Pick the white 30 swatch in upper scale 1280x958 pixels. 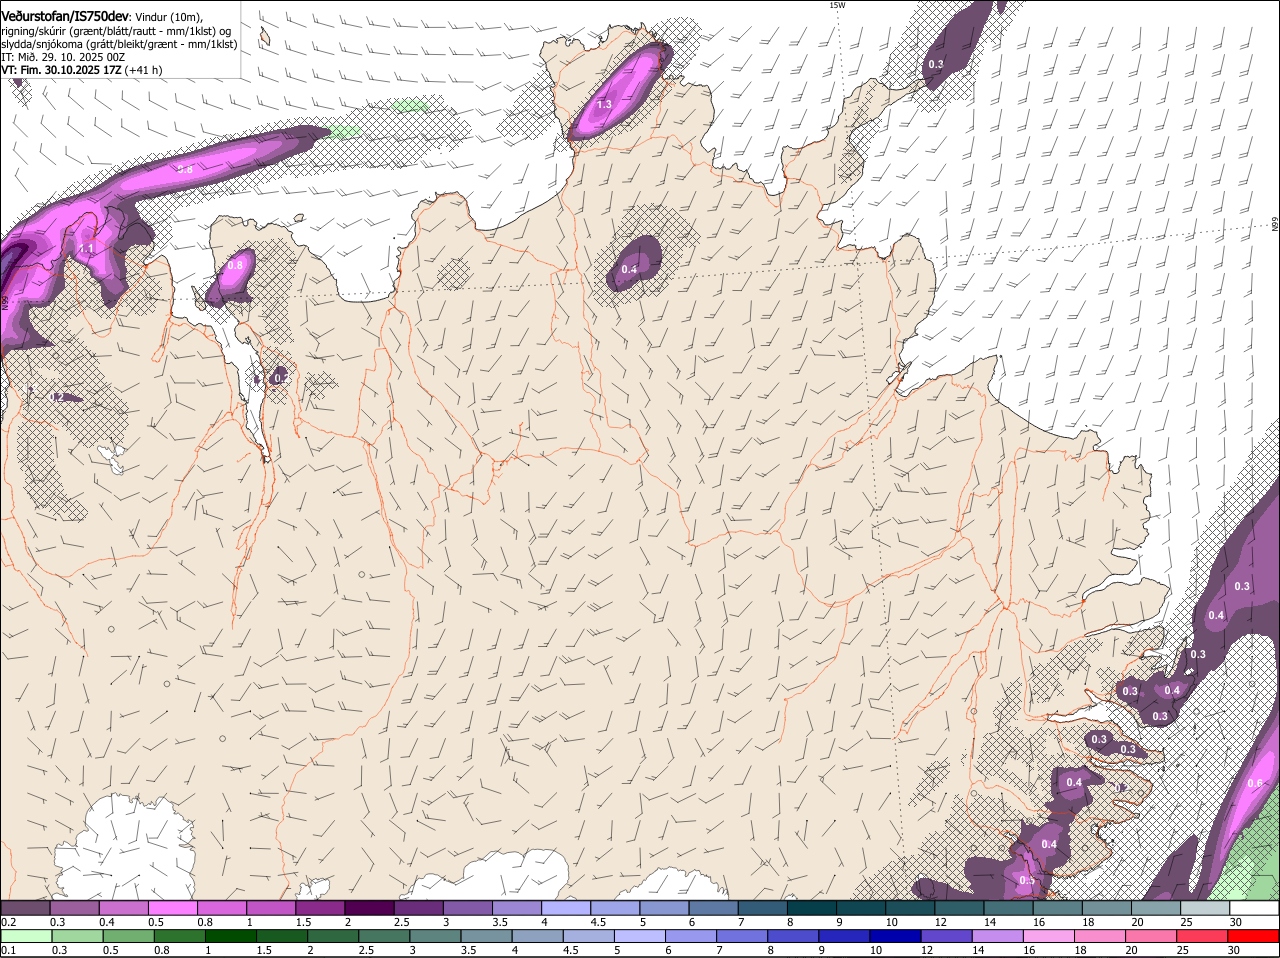[1254, 908]
